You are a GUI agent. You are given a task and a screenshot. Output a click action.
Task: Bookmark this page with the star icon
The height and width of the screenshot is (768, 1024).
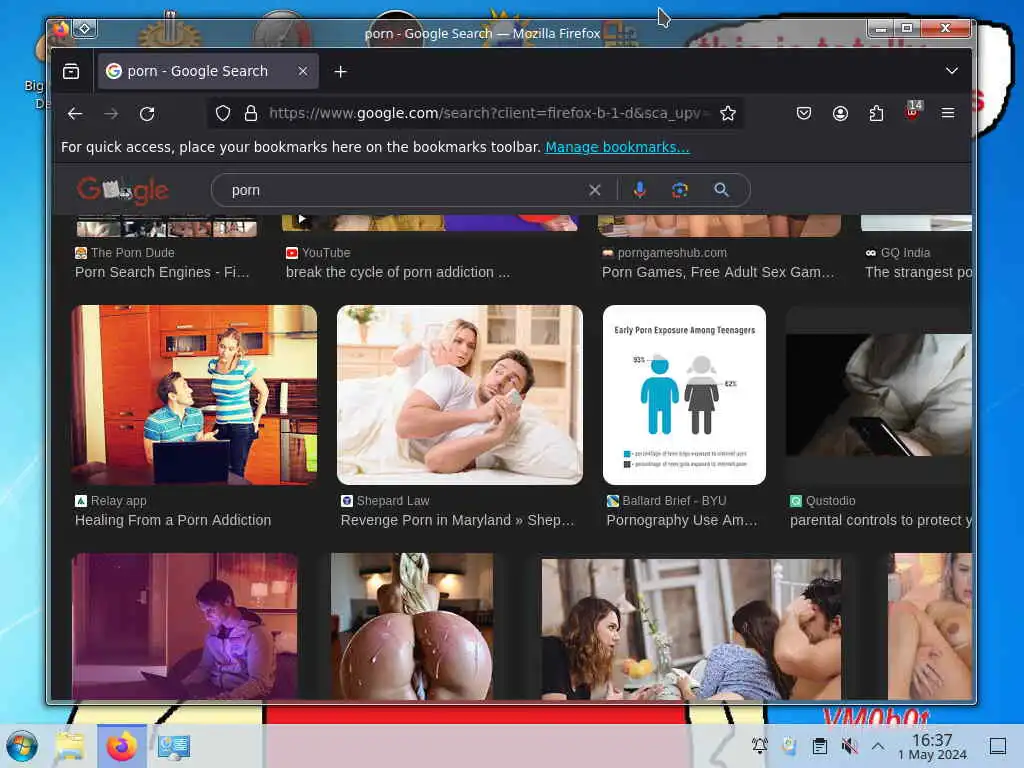point(728,114)
